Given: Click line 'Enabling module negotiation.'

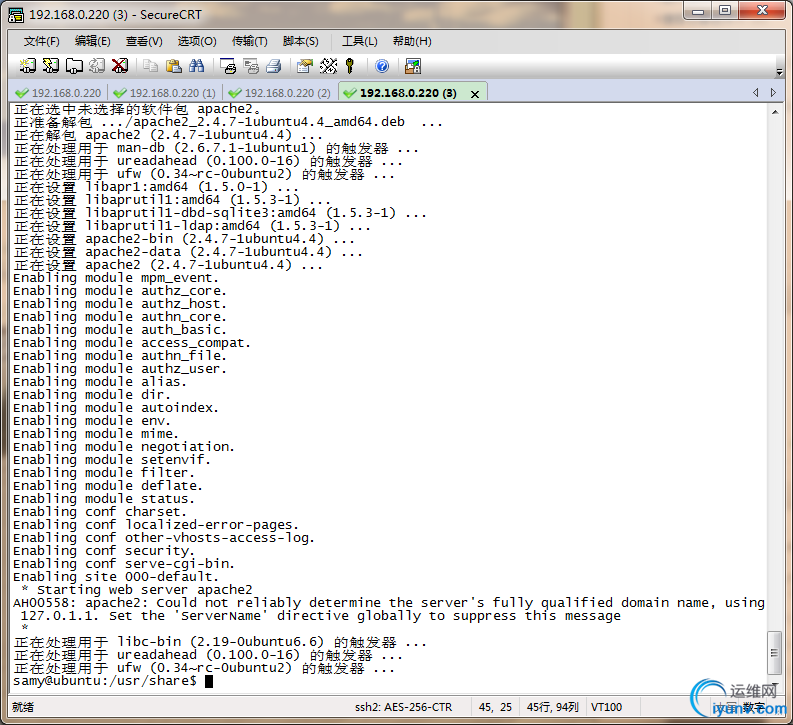Looking at the screenshot, I should pyautogui.click(x=124, y=447).
